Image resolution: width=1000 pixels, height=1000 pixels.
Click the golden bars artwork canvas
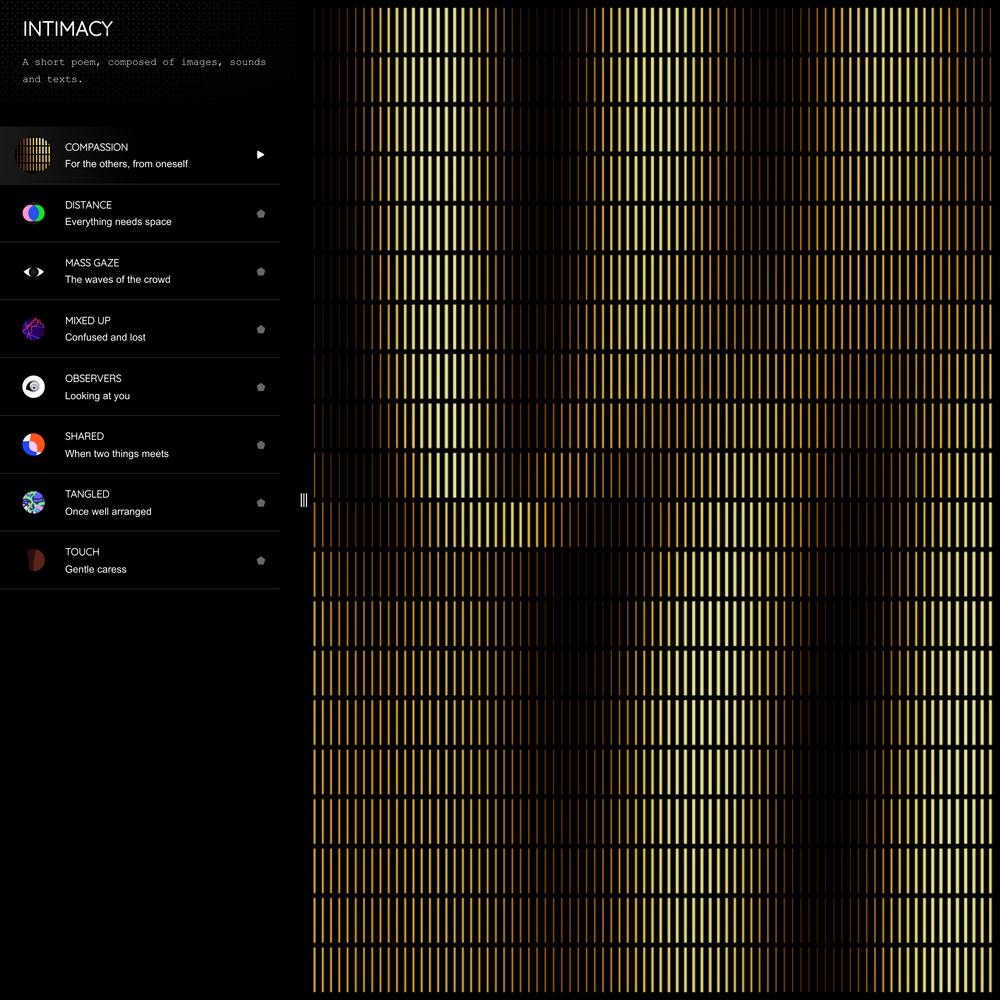pyautogui.click(x=652, y=500)
